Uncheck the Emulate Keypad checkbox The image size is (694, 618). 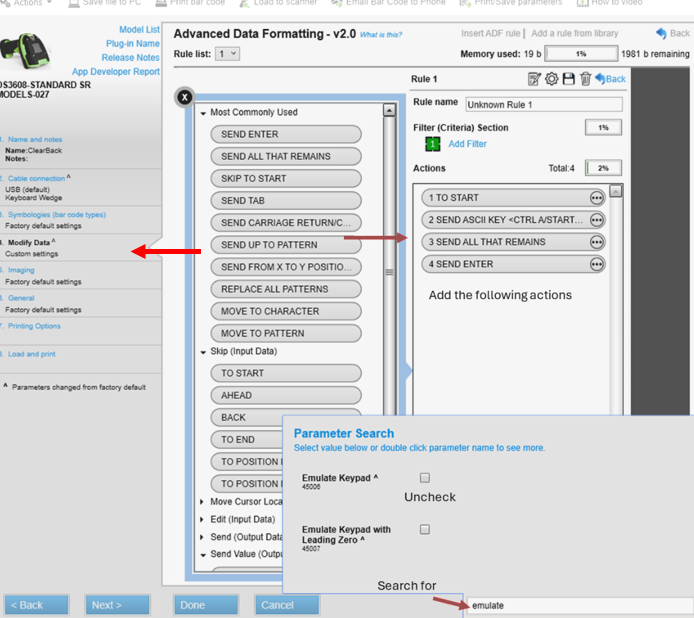click(x=424, y=478)
